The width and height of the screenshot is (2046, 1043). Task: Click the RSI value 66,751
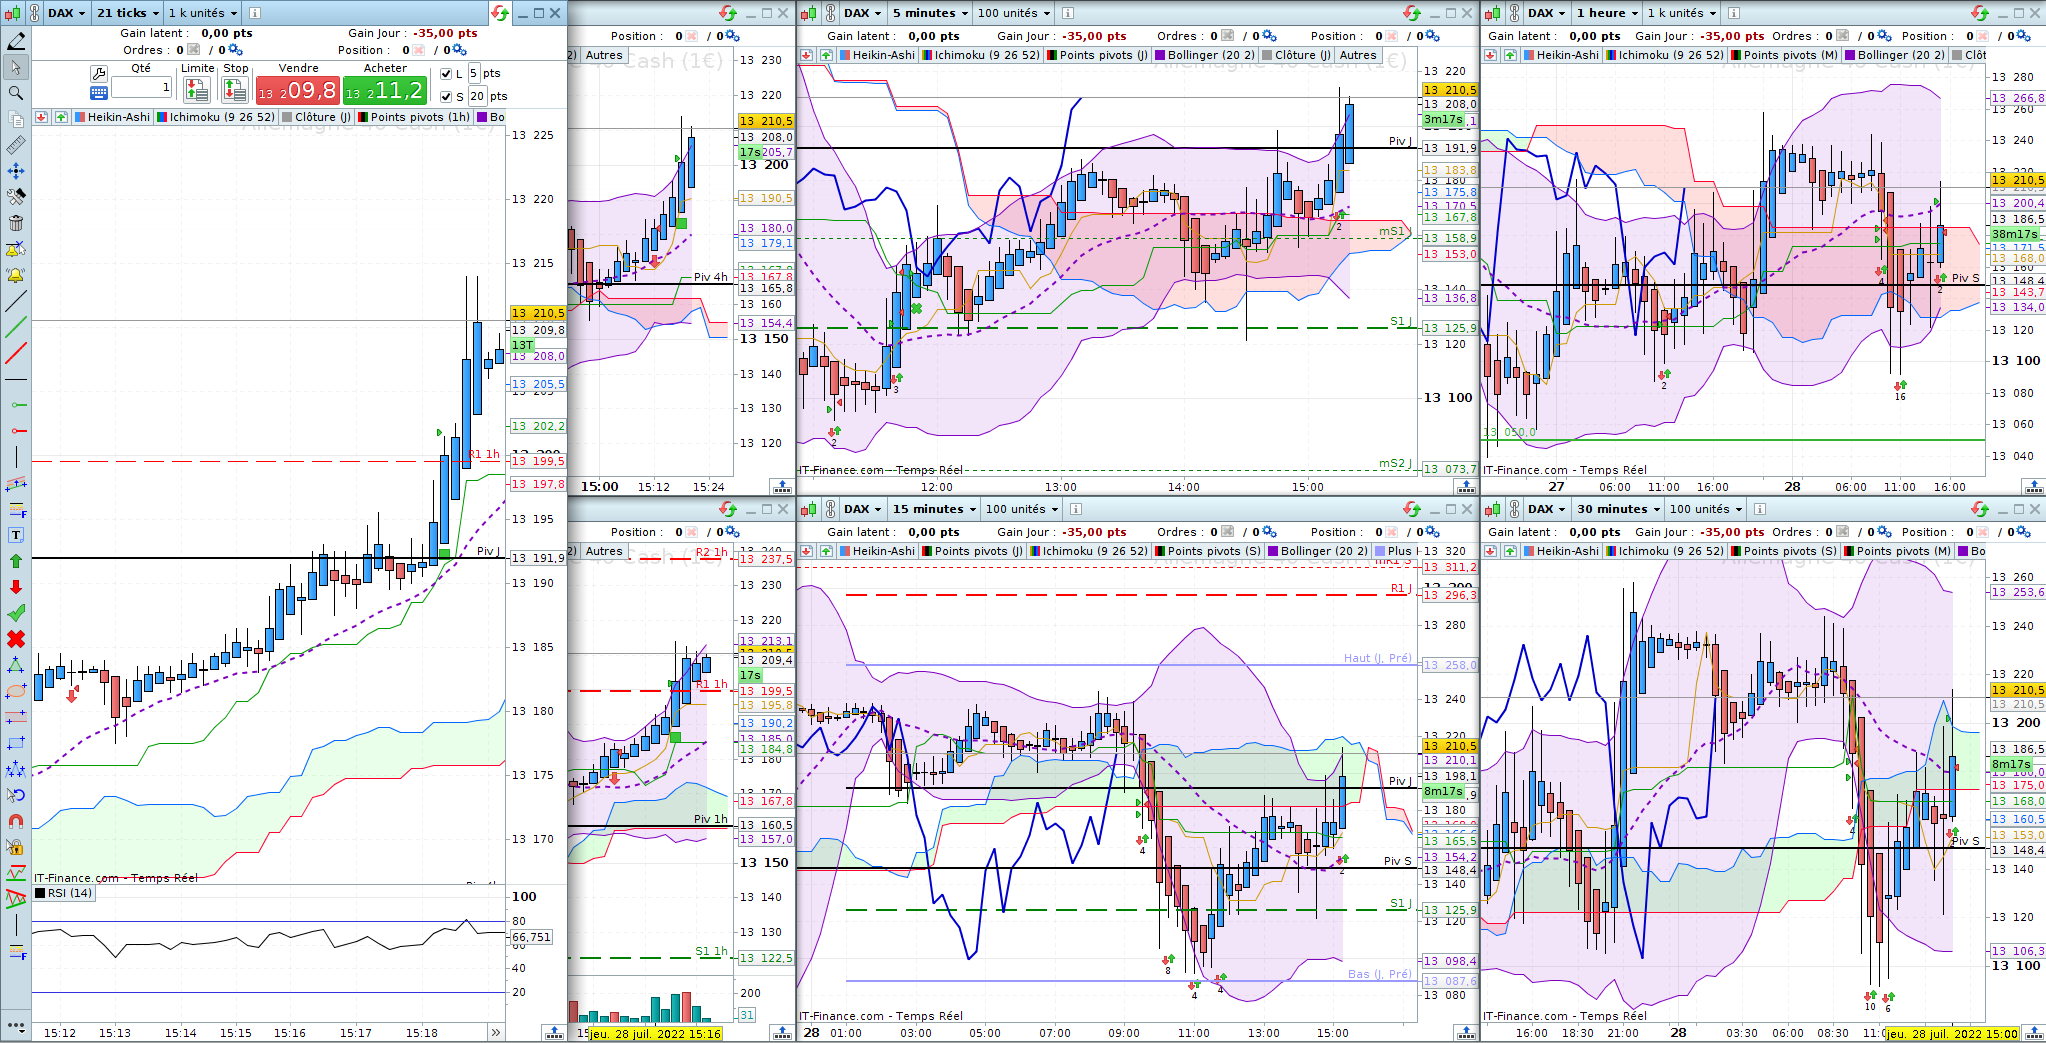(x=531, y=937)
